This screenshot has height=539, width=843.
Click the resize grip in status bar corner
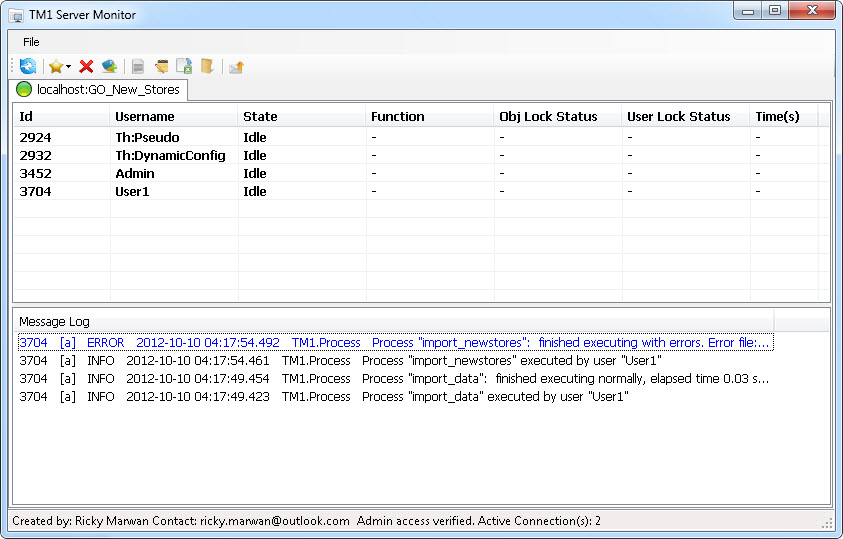[827, 523]
